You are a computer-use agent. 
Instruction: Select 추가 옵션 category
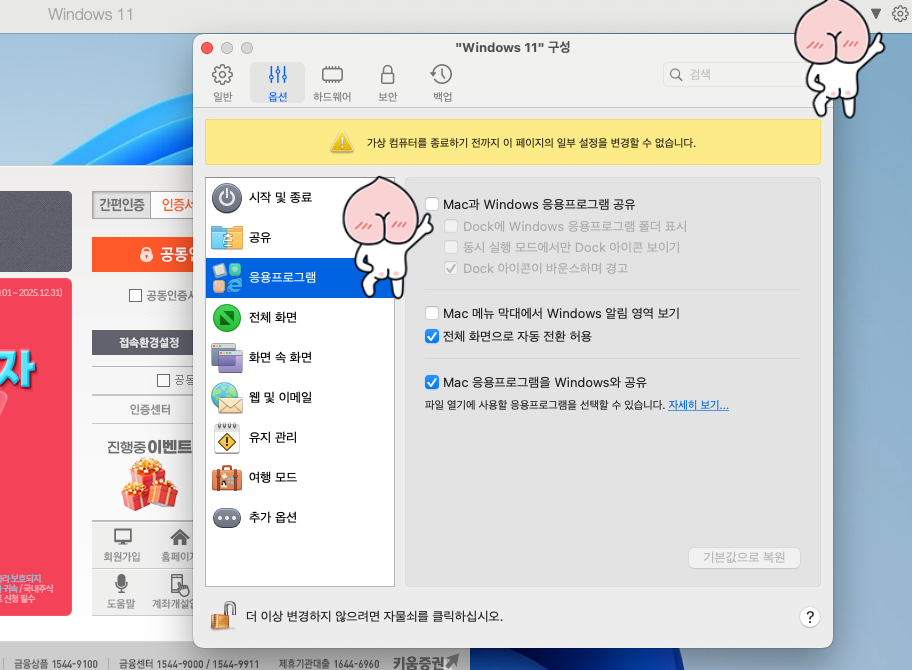pos(300,517)
